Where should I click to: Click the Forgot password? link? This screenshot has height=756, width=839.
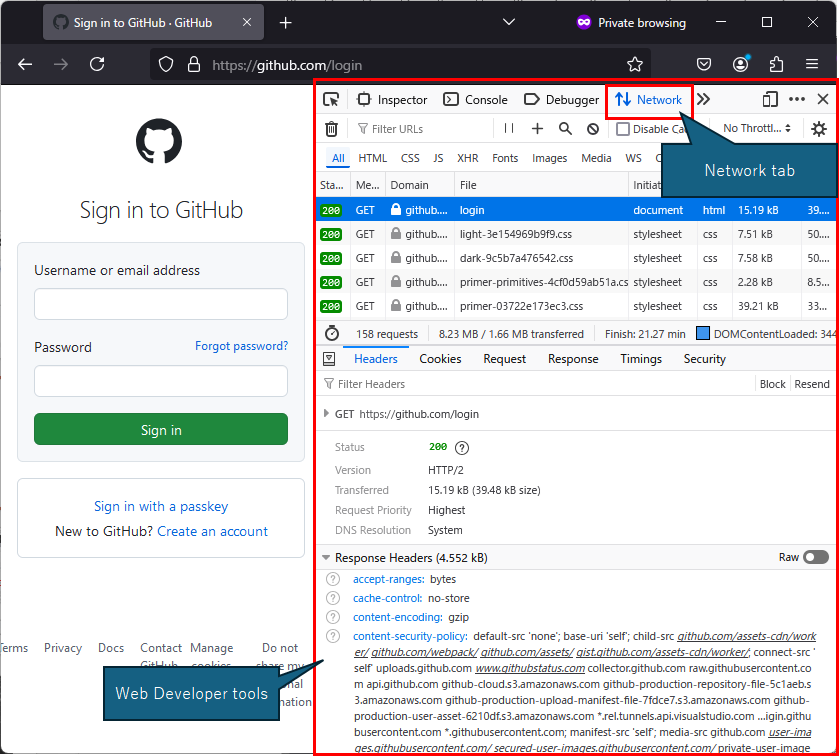pyautogui.click(x=241, y=346)
